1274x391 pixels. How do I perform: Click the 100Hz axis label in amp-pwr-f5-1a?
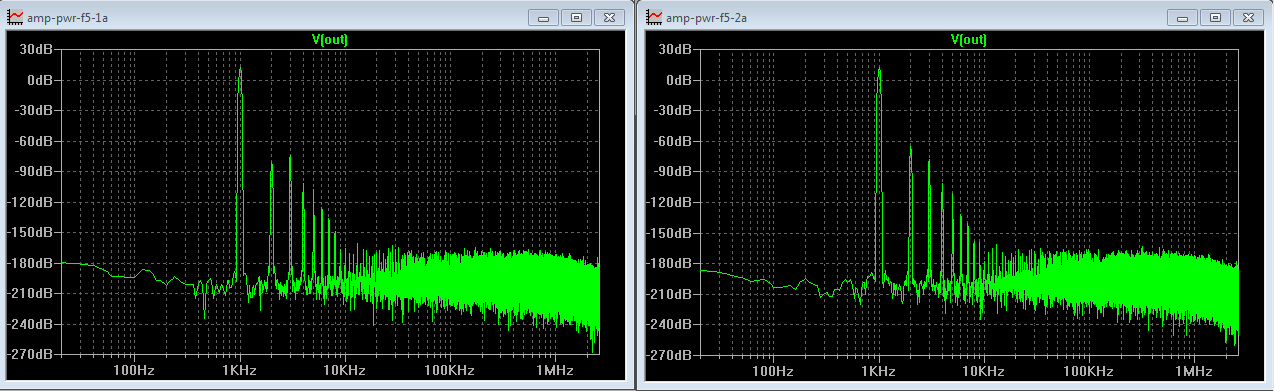coord(133,370)
